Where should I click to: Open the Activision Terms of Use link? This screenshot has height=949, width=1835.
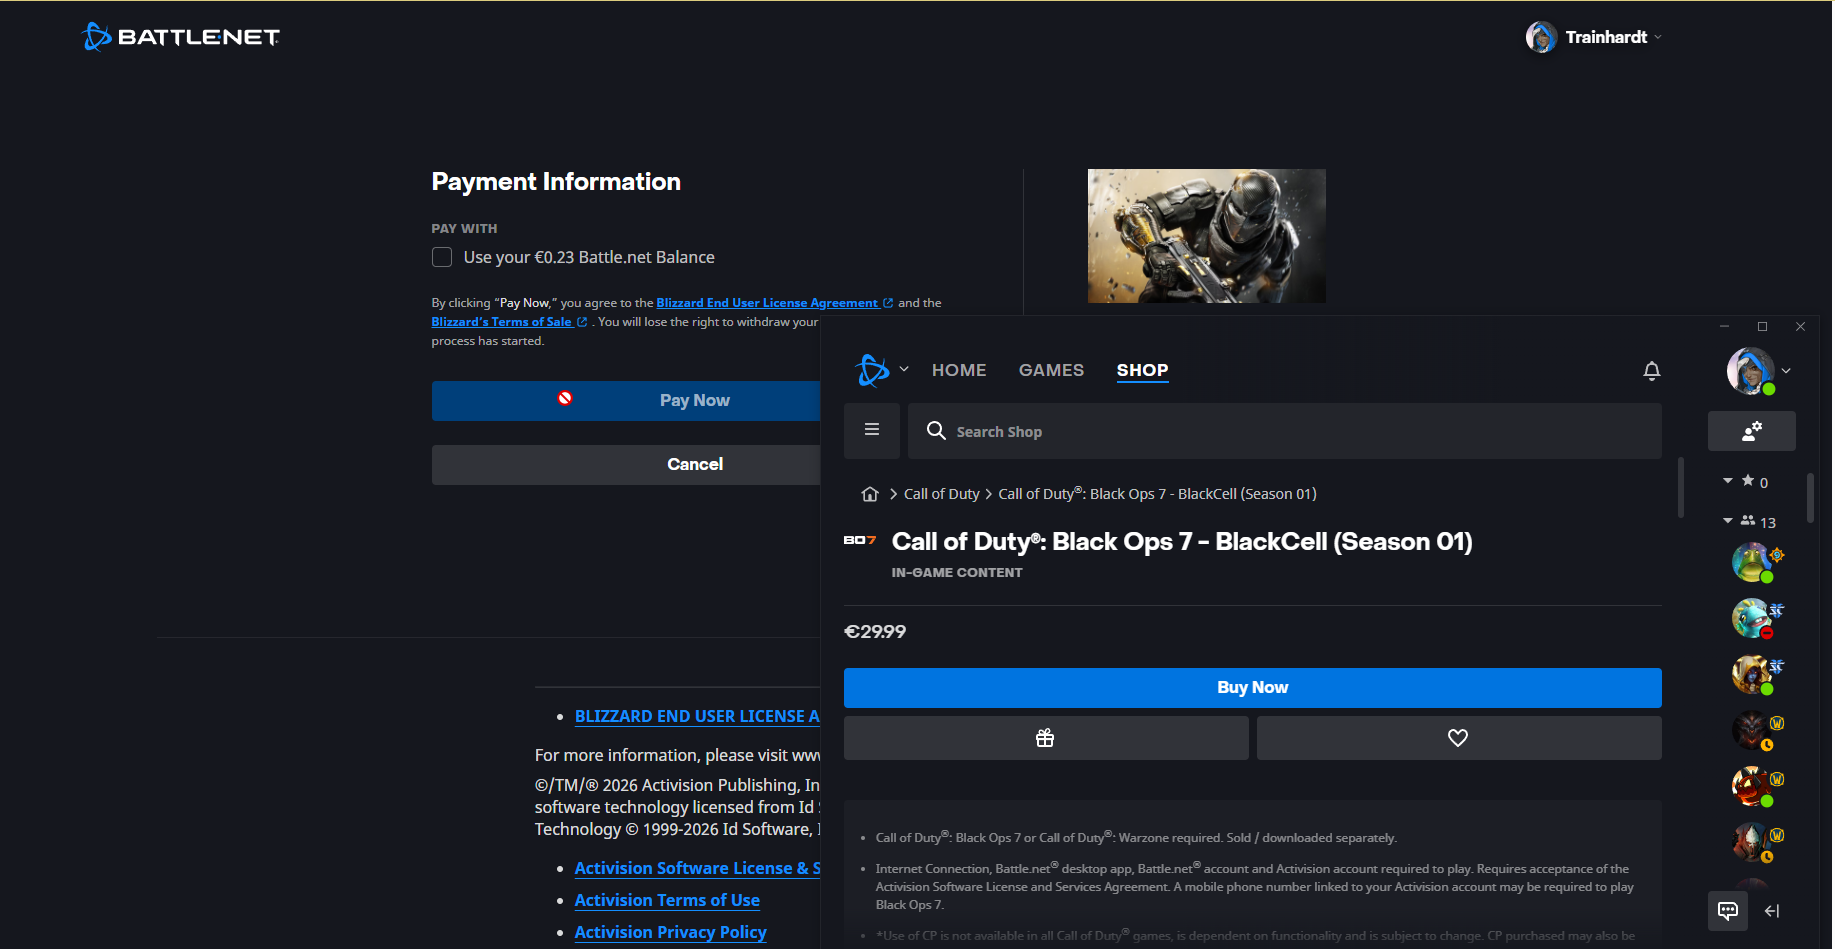(667, 900)
